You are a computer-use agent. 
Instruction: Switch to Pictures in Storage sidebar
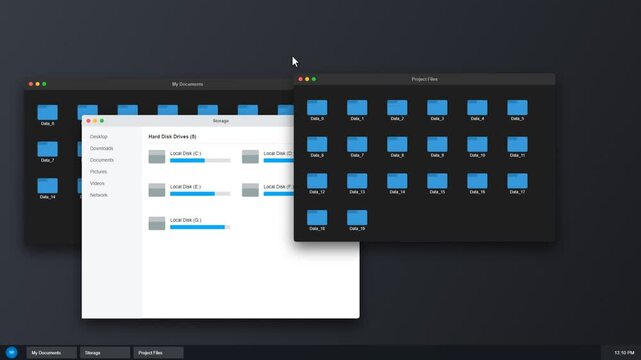tap(99, 172)
